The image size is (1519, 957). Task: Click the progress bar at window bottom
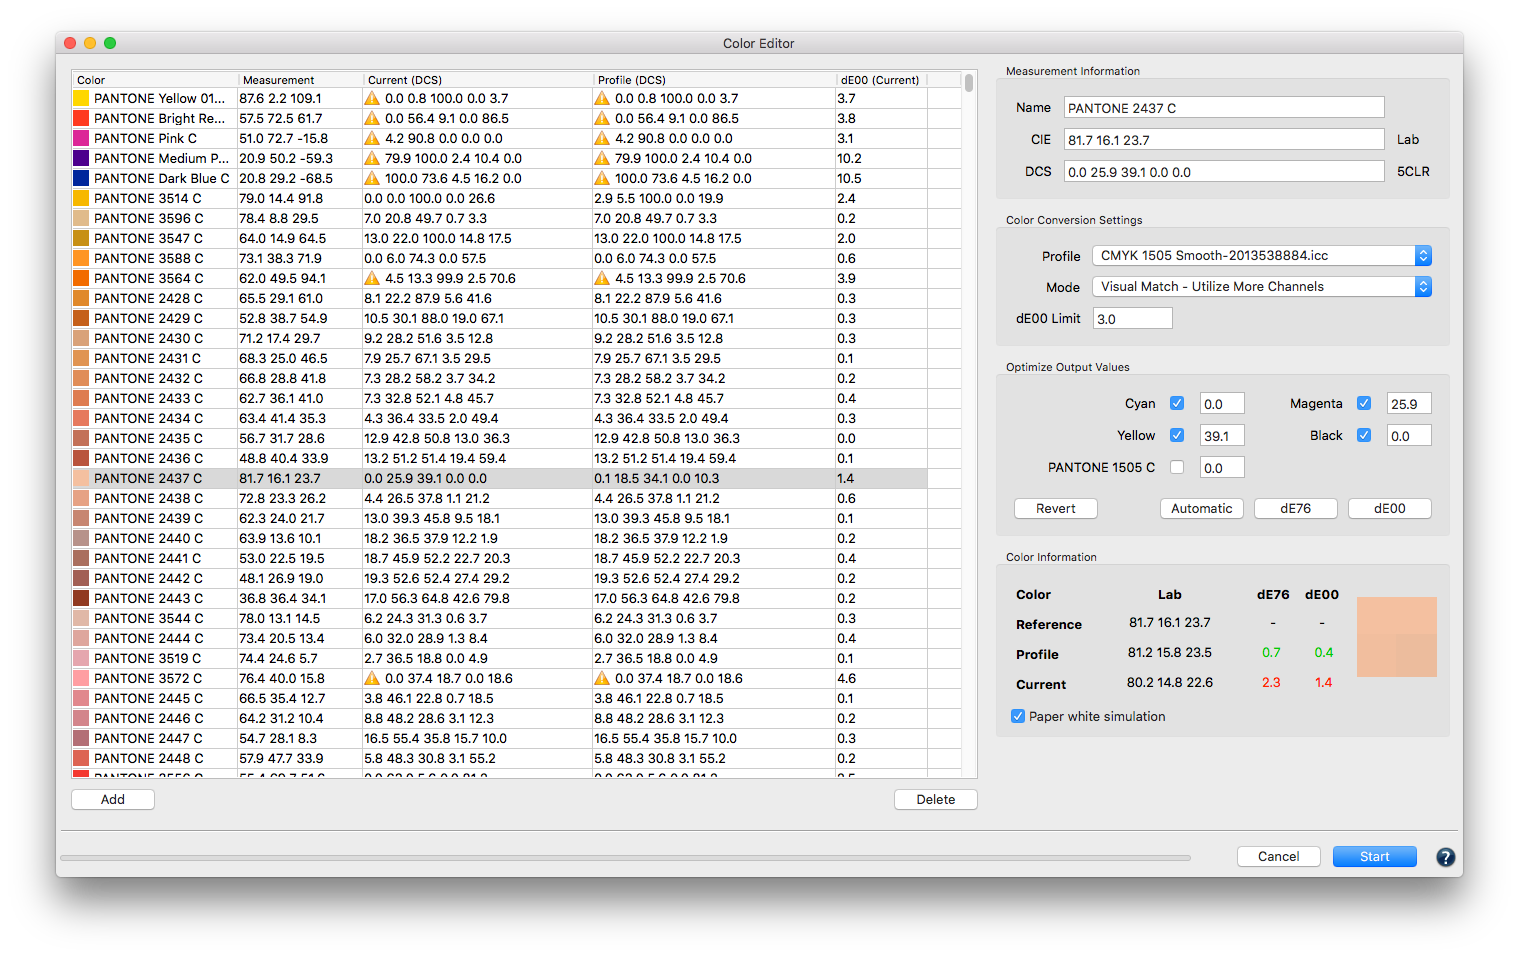[625, 857]
